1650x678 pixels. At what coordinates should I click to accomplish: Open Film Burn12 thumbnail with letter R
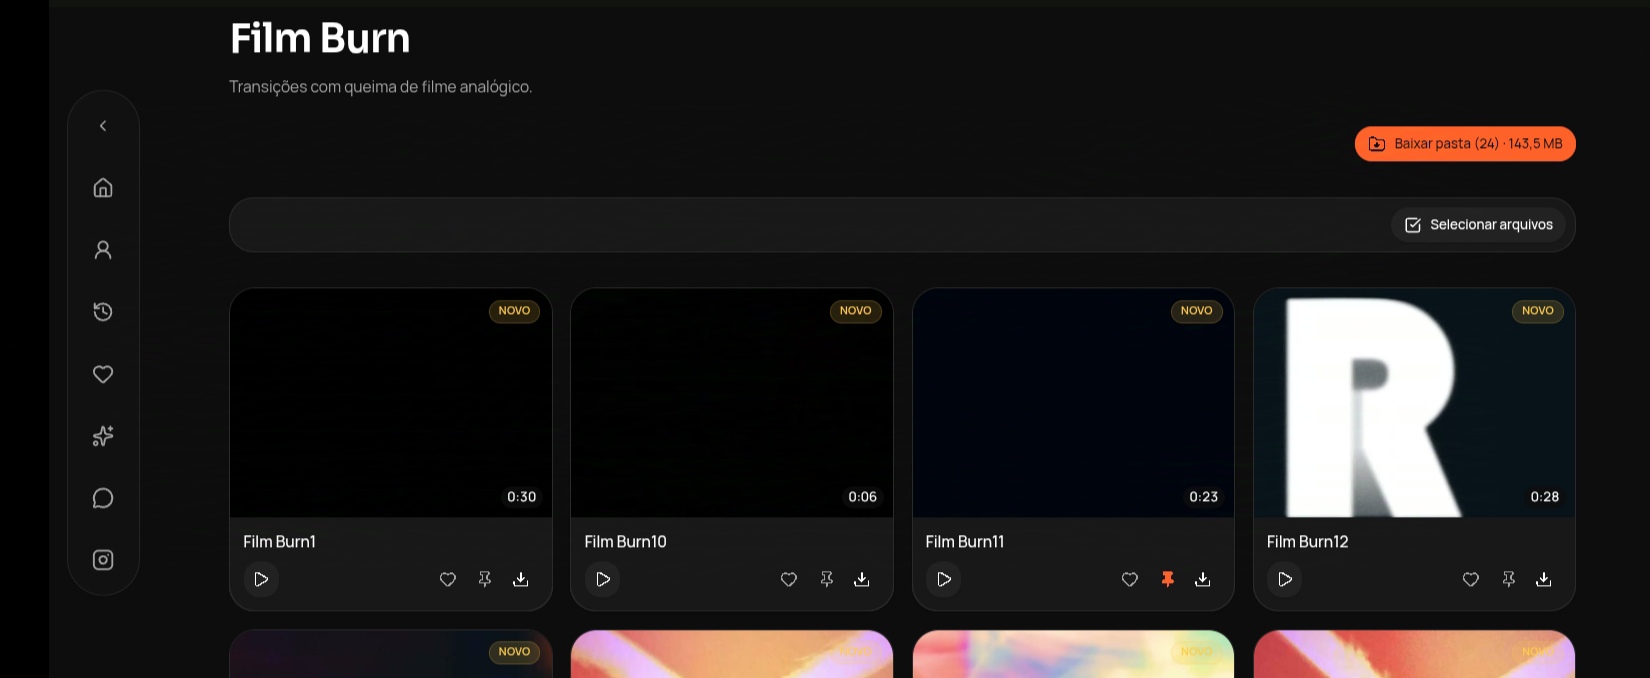tap(1414, 403)
